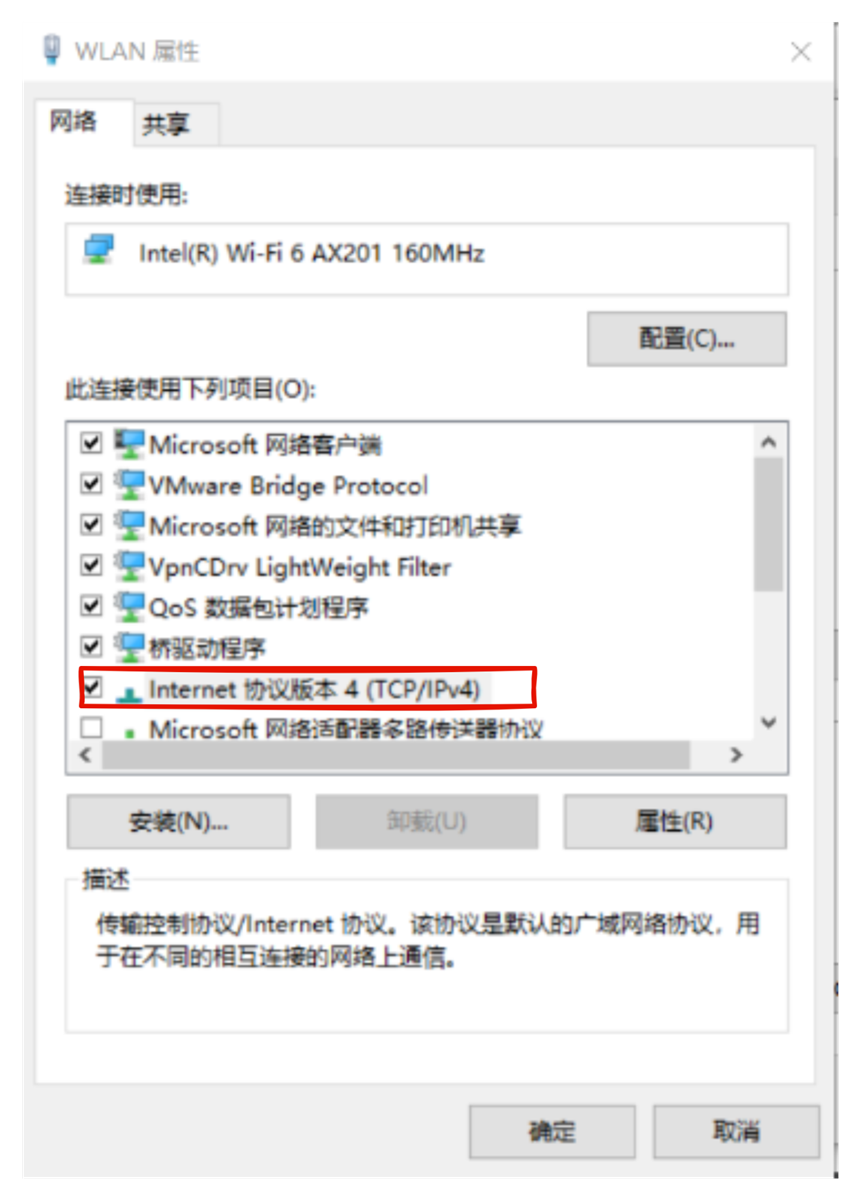Toggle the Internet 协议版本 4 (TCP/IPv4) checkbox

[92, 688]
